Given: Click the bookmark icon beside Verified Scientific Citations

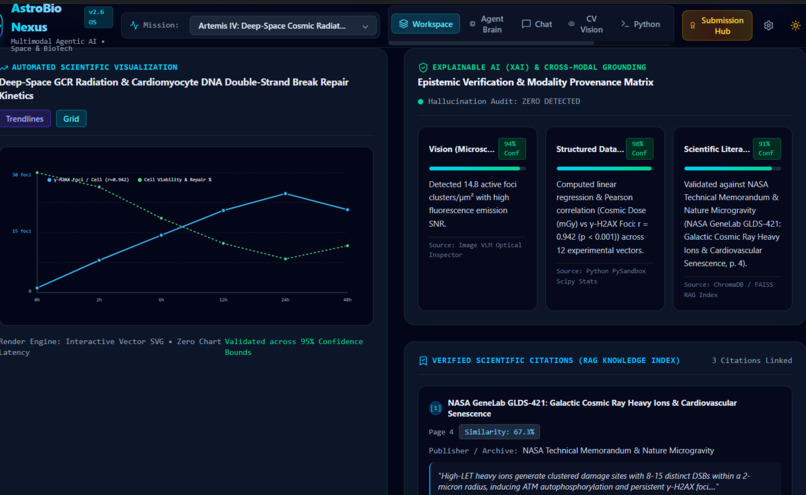Looking at the screenshot, I should [423, 361].
